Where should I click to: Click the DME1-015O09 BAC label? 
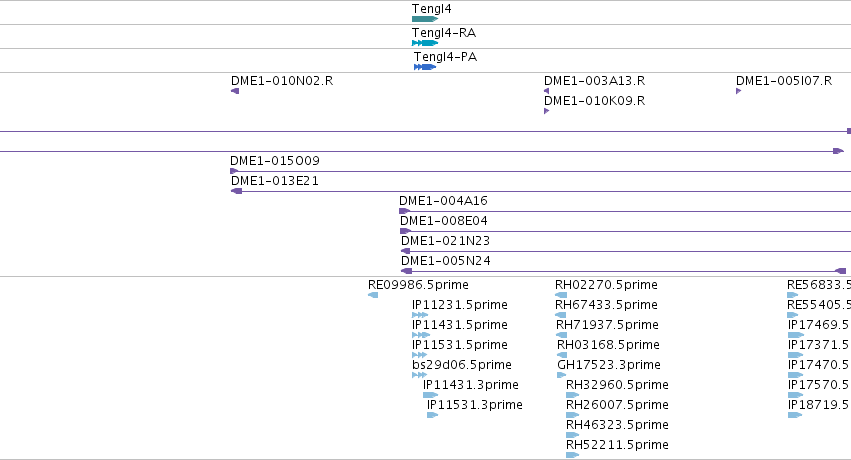pyautogui.click(x=275, y=161)
